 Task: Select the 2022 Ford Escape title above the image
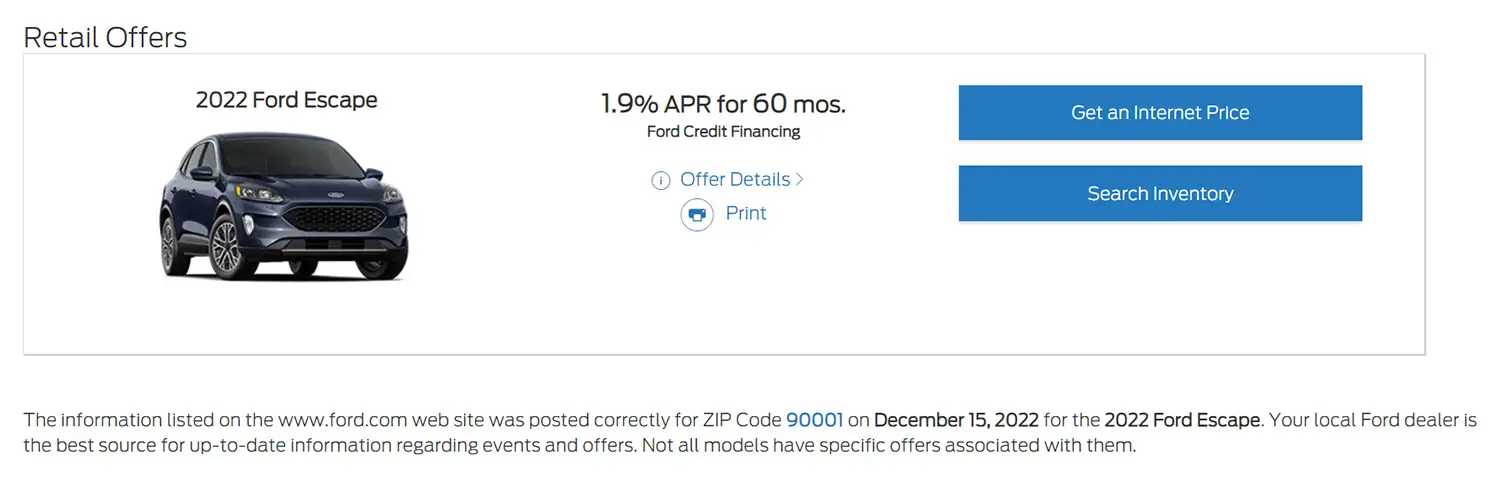coord(286,100)
